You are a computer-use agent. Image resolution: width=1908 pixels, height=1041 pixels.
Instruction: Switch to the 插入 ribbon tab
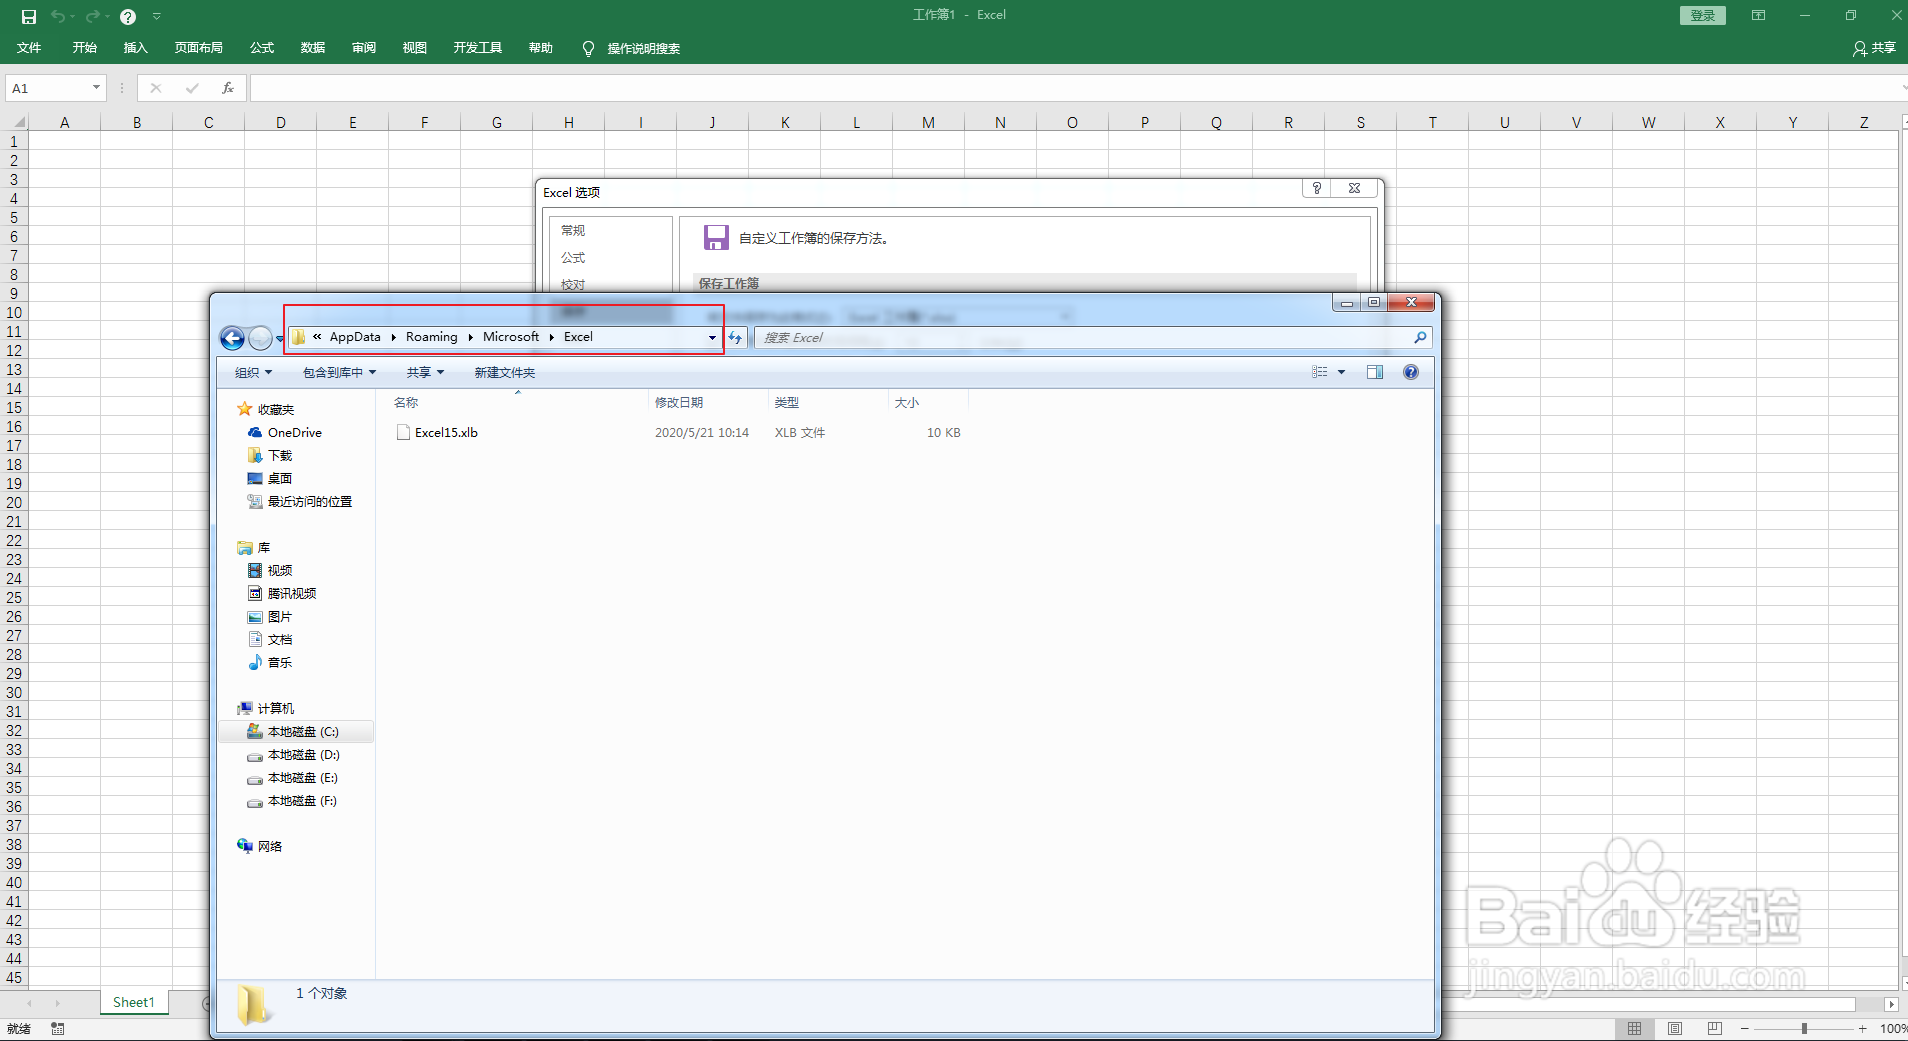pyautogui.click(x=135, y=48)
